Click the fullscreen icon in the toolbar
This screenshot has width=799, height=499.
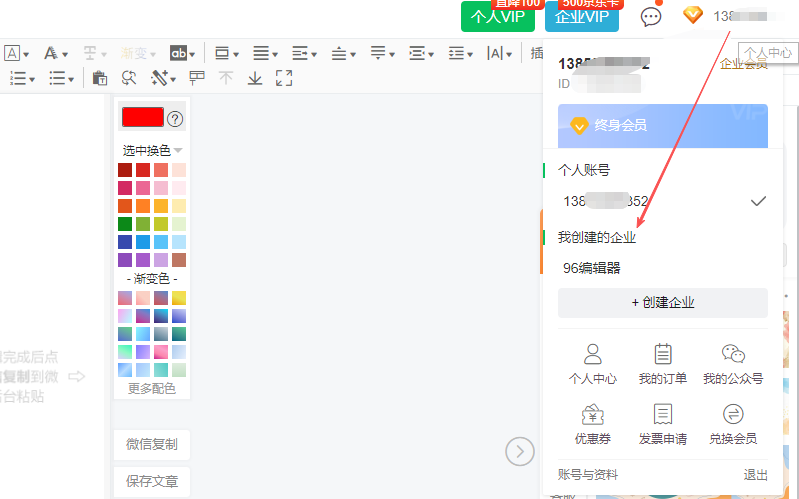(283, 78)
